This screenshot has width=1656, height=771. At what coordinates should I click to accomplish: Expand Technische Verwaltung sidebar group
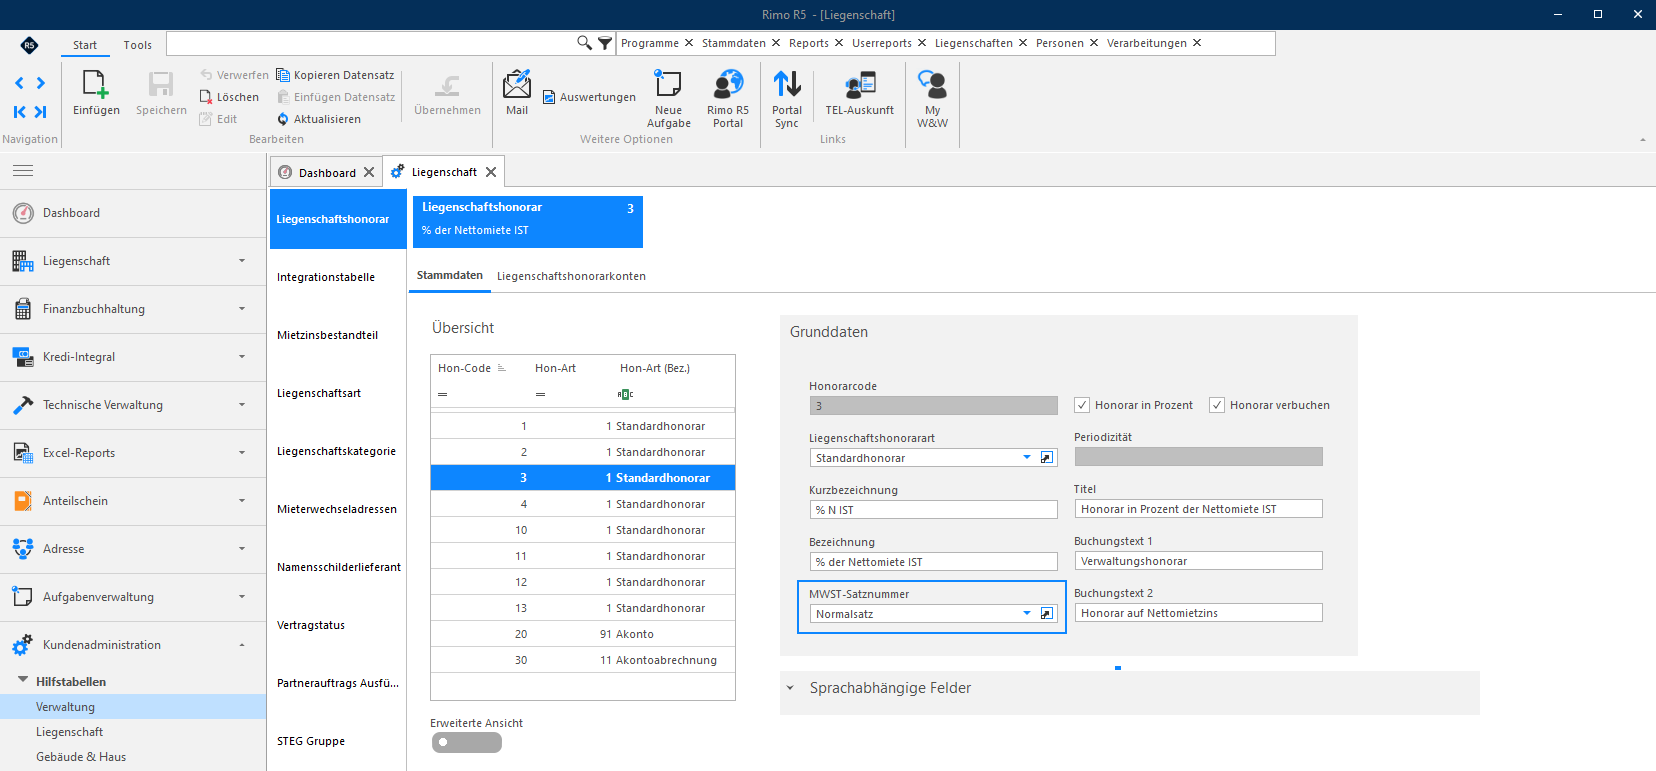[242, 405]
